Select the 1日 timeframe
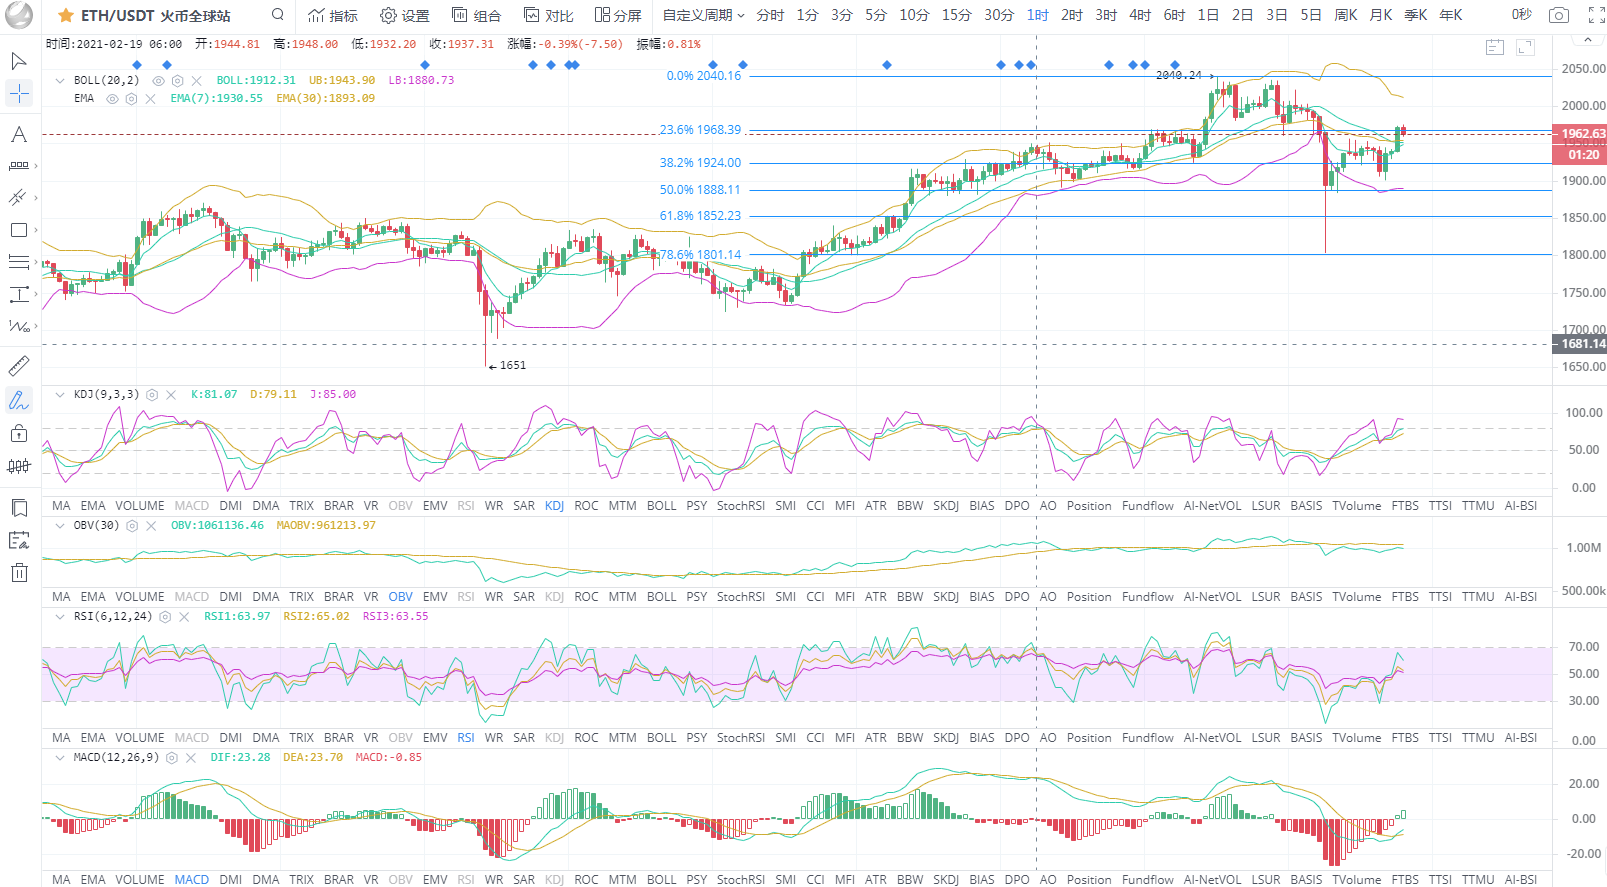 pyautogui.click(x=1208, y=15)
